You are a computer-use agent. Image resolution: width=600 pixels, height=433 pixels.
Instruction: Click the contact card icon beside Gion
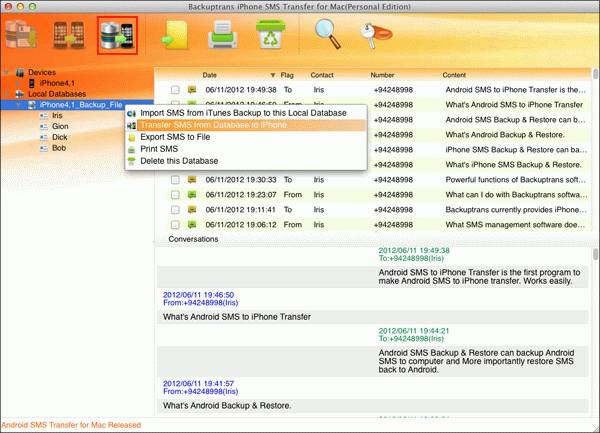(x=44, y=126)
